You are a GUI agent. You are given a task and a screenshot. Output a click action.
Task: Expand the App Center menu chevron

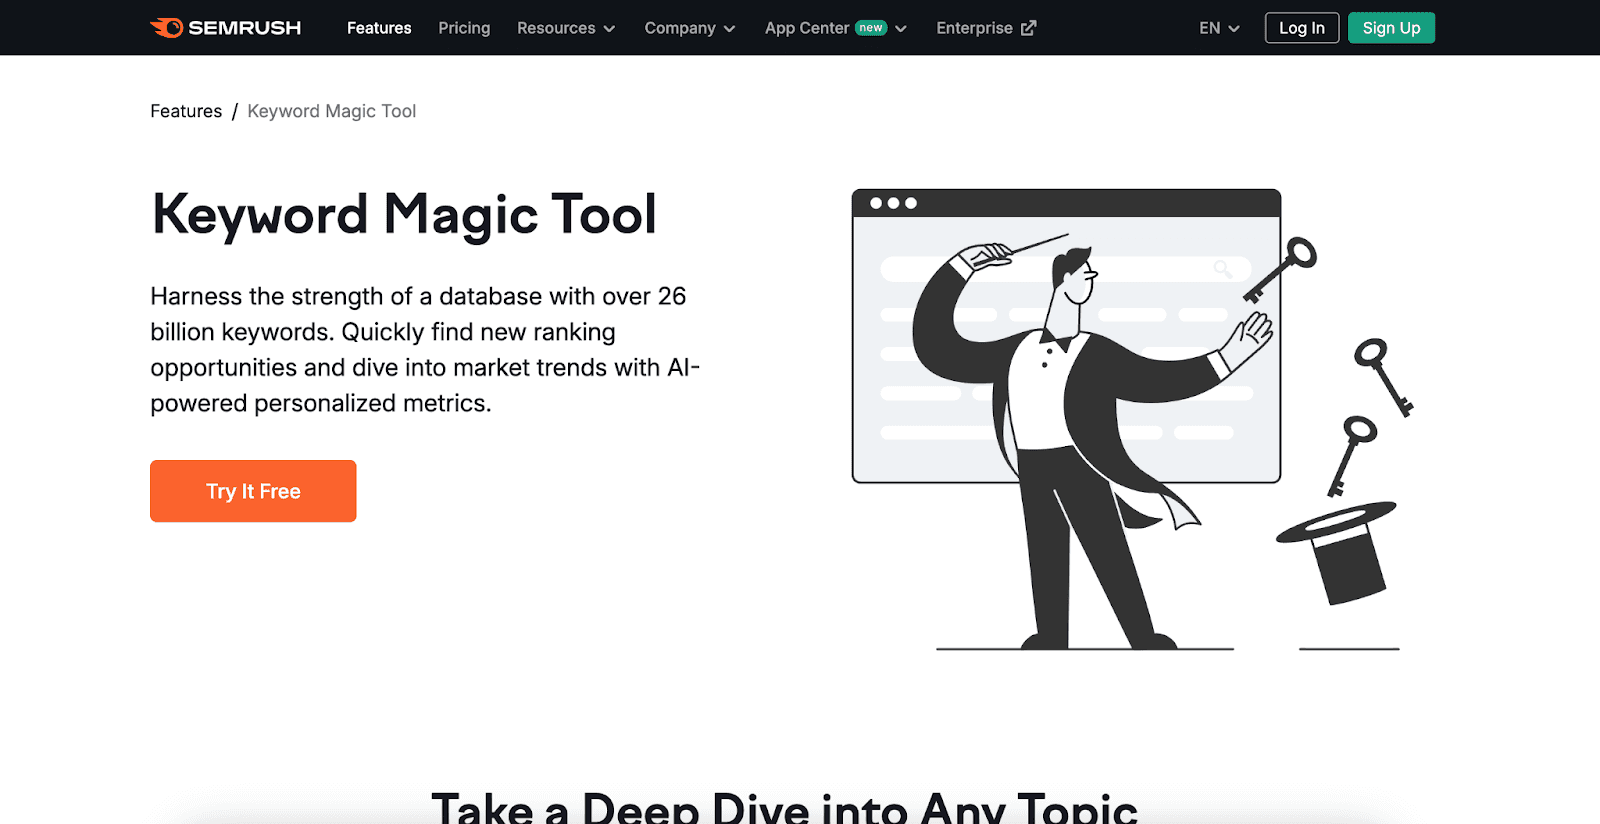click(x=901, y=29)
